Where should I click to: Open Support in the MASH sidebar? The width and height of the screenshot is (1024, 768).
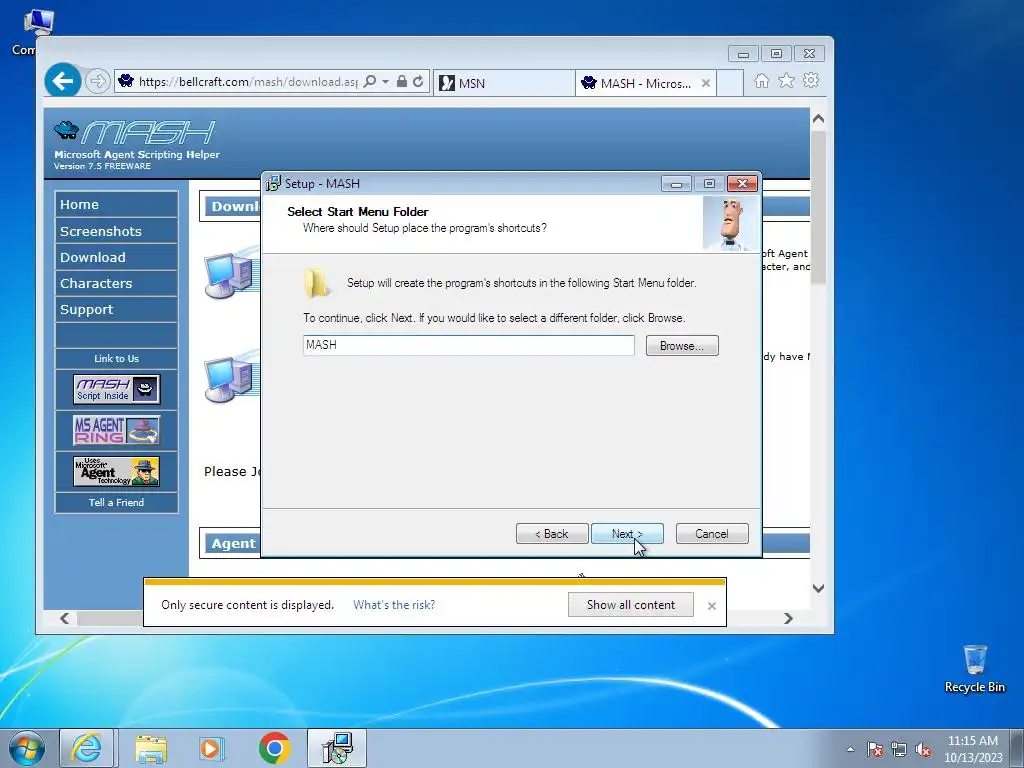click(x=116, y=310)
